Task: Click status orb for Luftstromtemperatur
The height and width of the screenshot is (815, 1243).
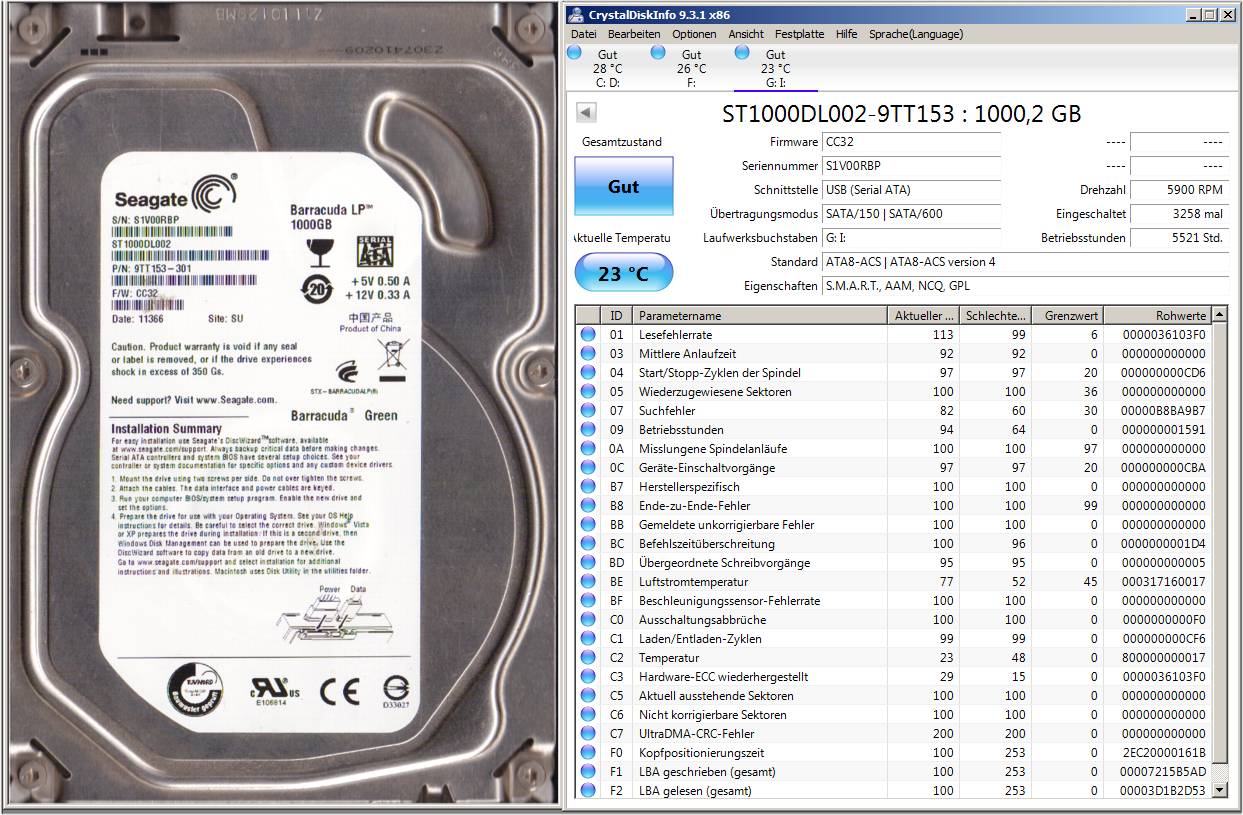Action: click(588, 581)
